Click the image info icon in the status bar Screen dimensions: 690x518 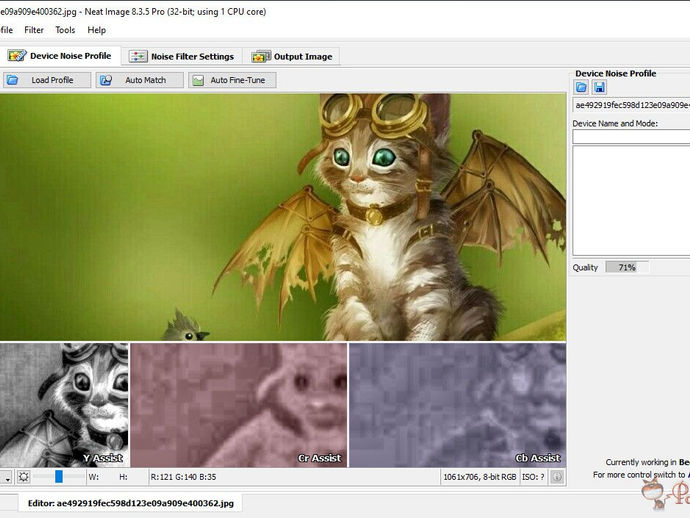557,477
